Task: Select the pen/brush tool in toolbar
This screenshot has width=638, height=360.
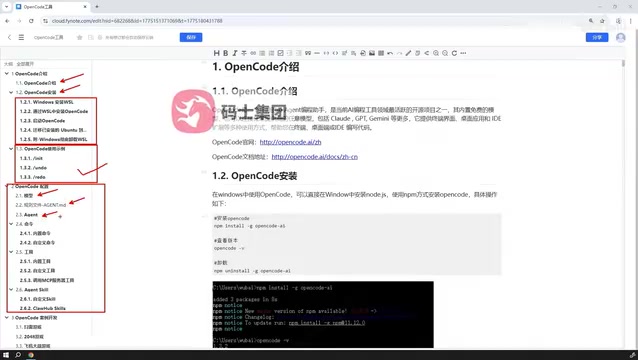Action: [409, 53]
